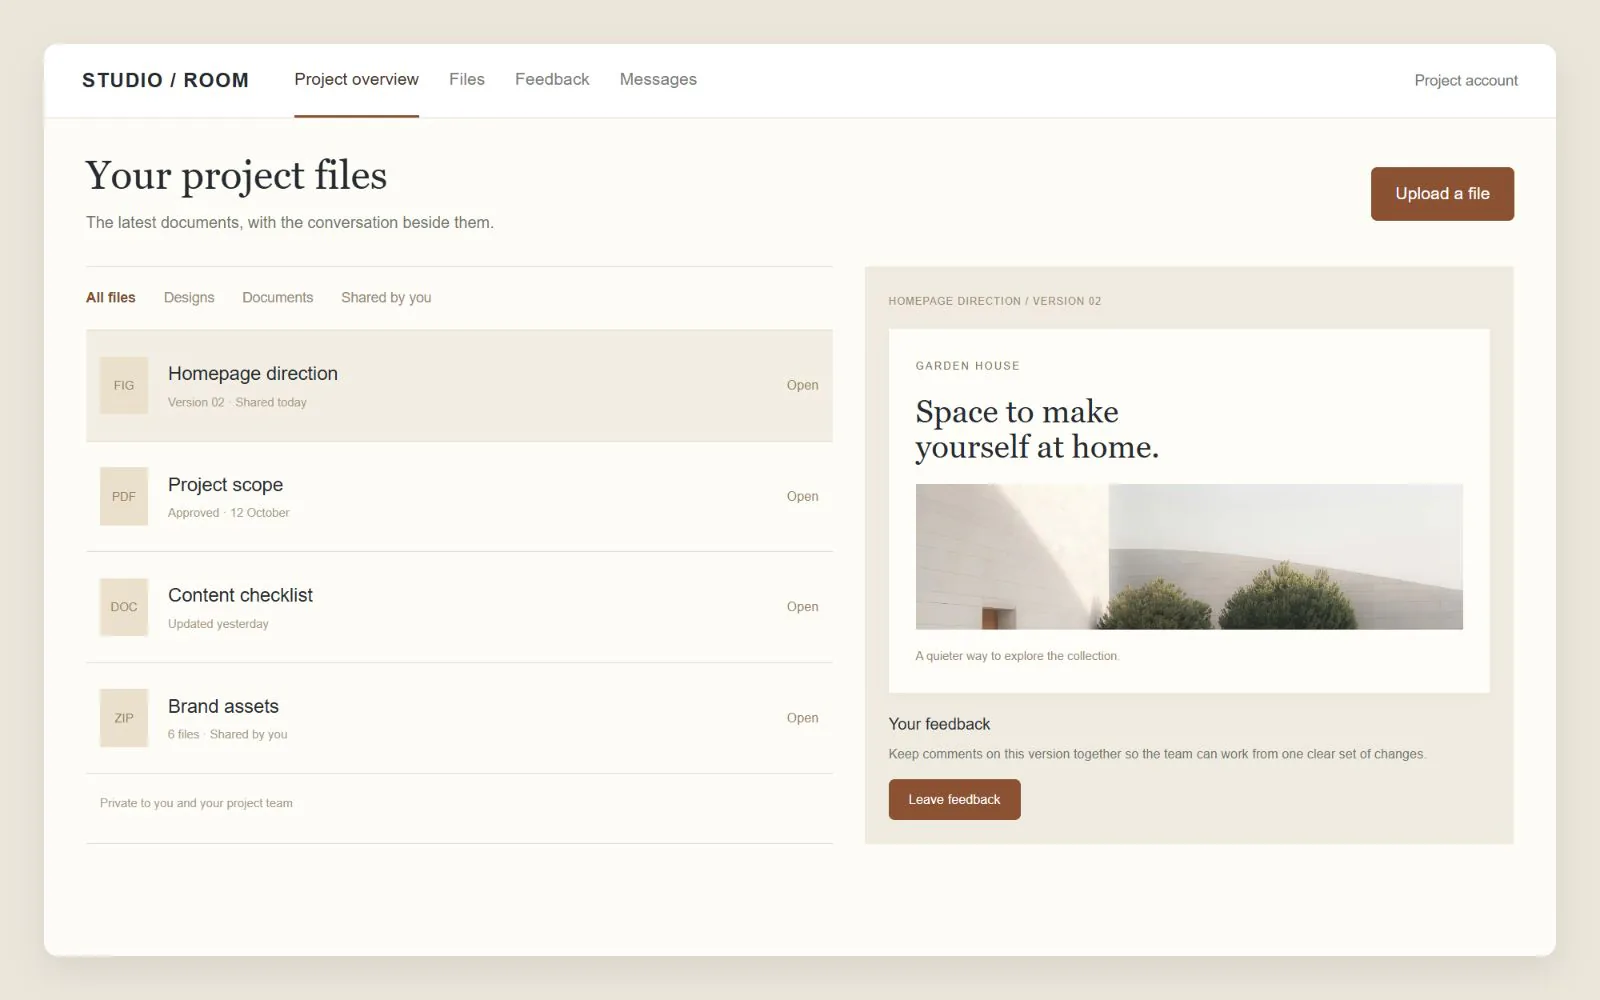Click the FIG file type badge
This screenshot has height=1000, width=1600.
[124, 385]
